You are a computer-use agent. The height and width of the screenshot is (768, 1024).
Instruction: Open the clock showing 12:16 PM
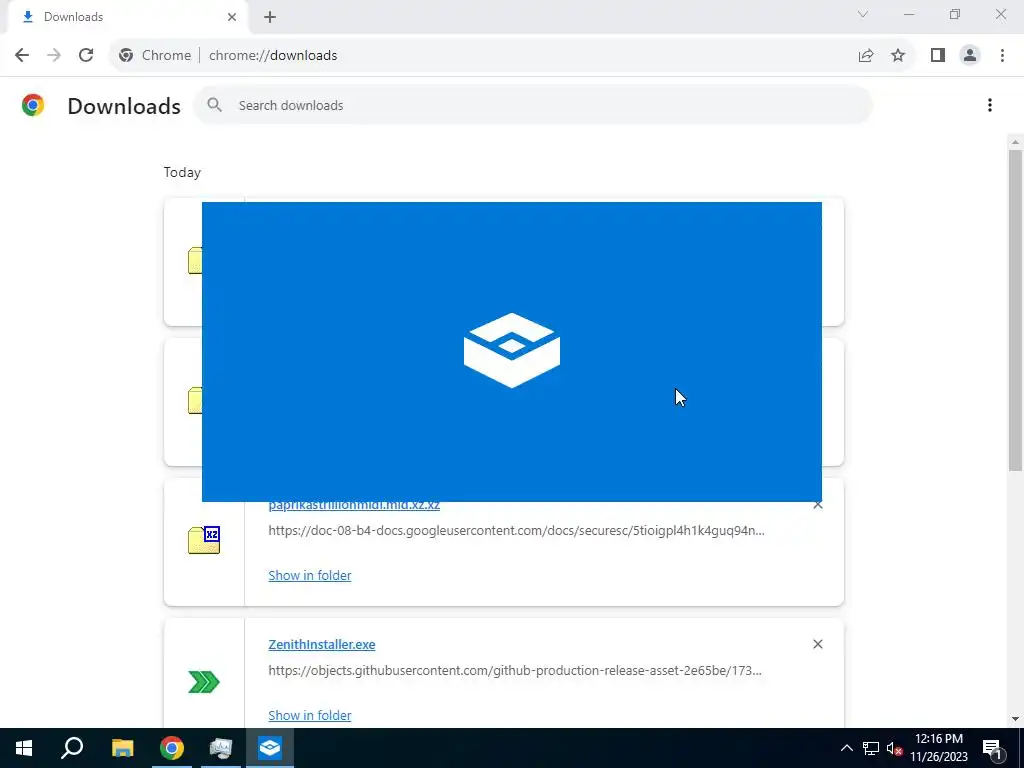[939, 748]
